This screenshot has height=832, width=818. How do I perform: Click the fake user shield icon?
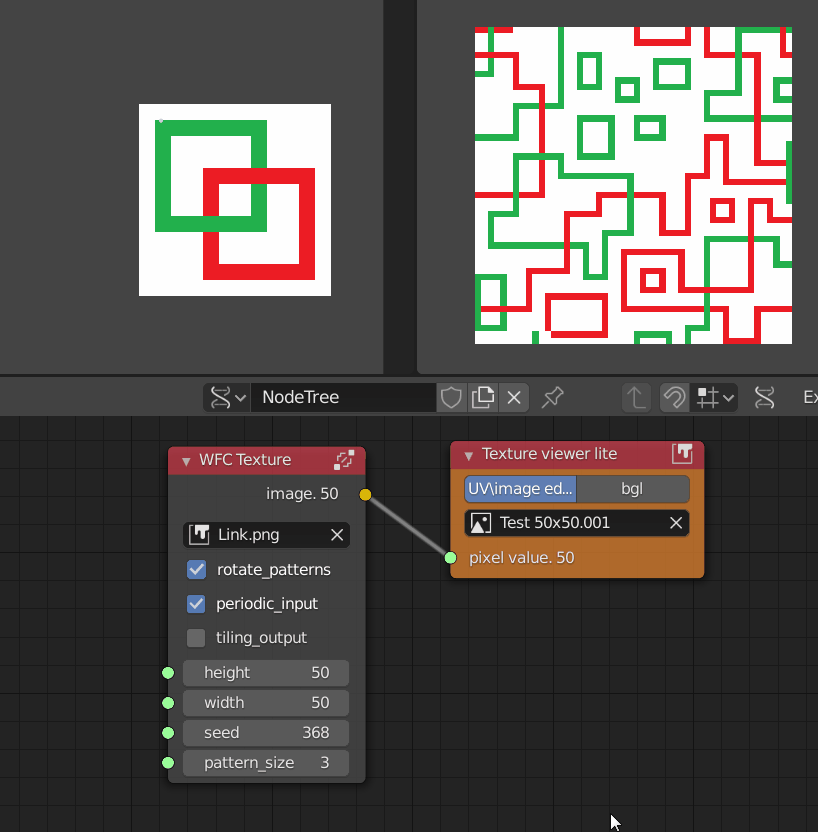click(x=452, y=397)
